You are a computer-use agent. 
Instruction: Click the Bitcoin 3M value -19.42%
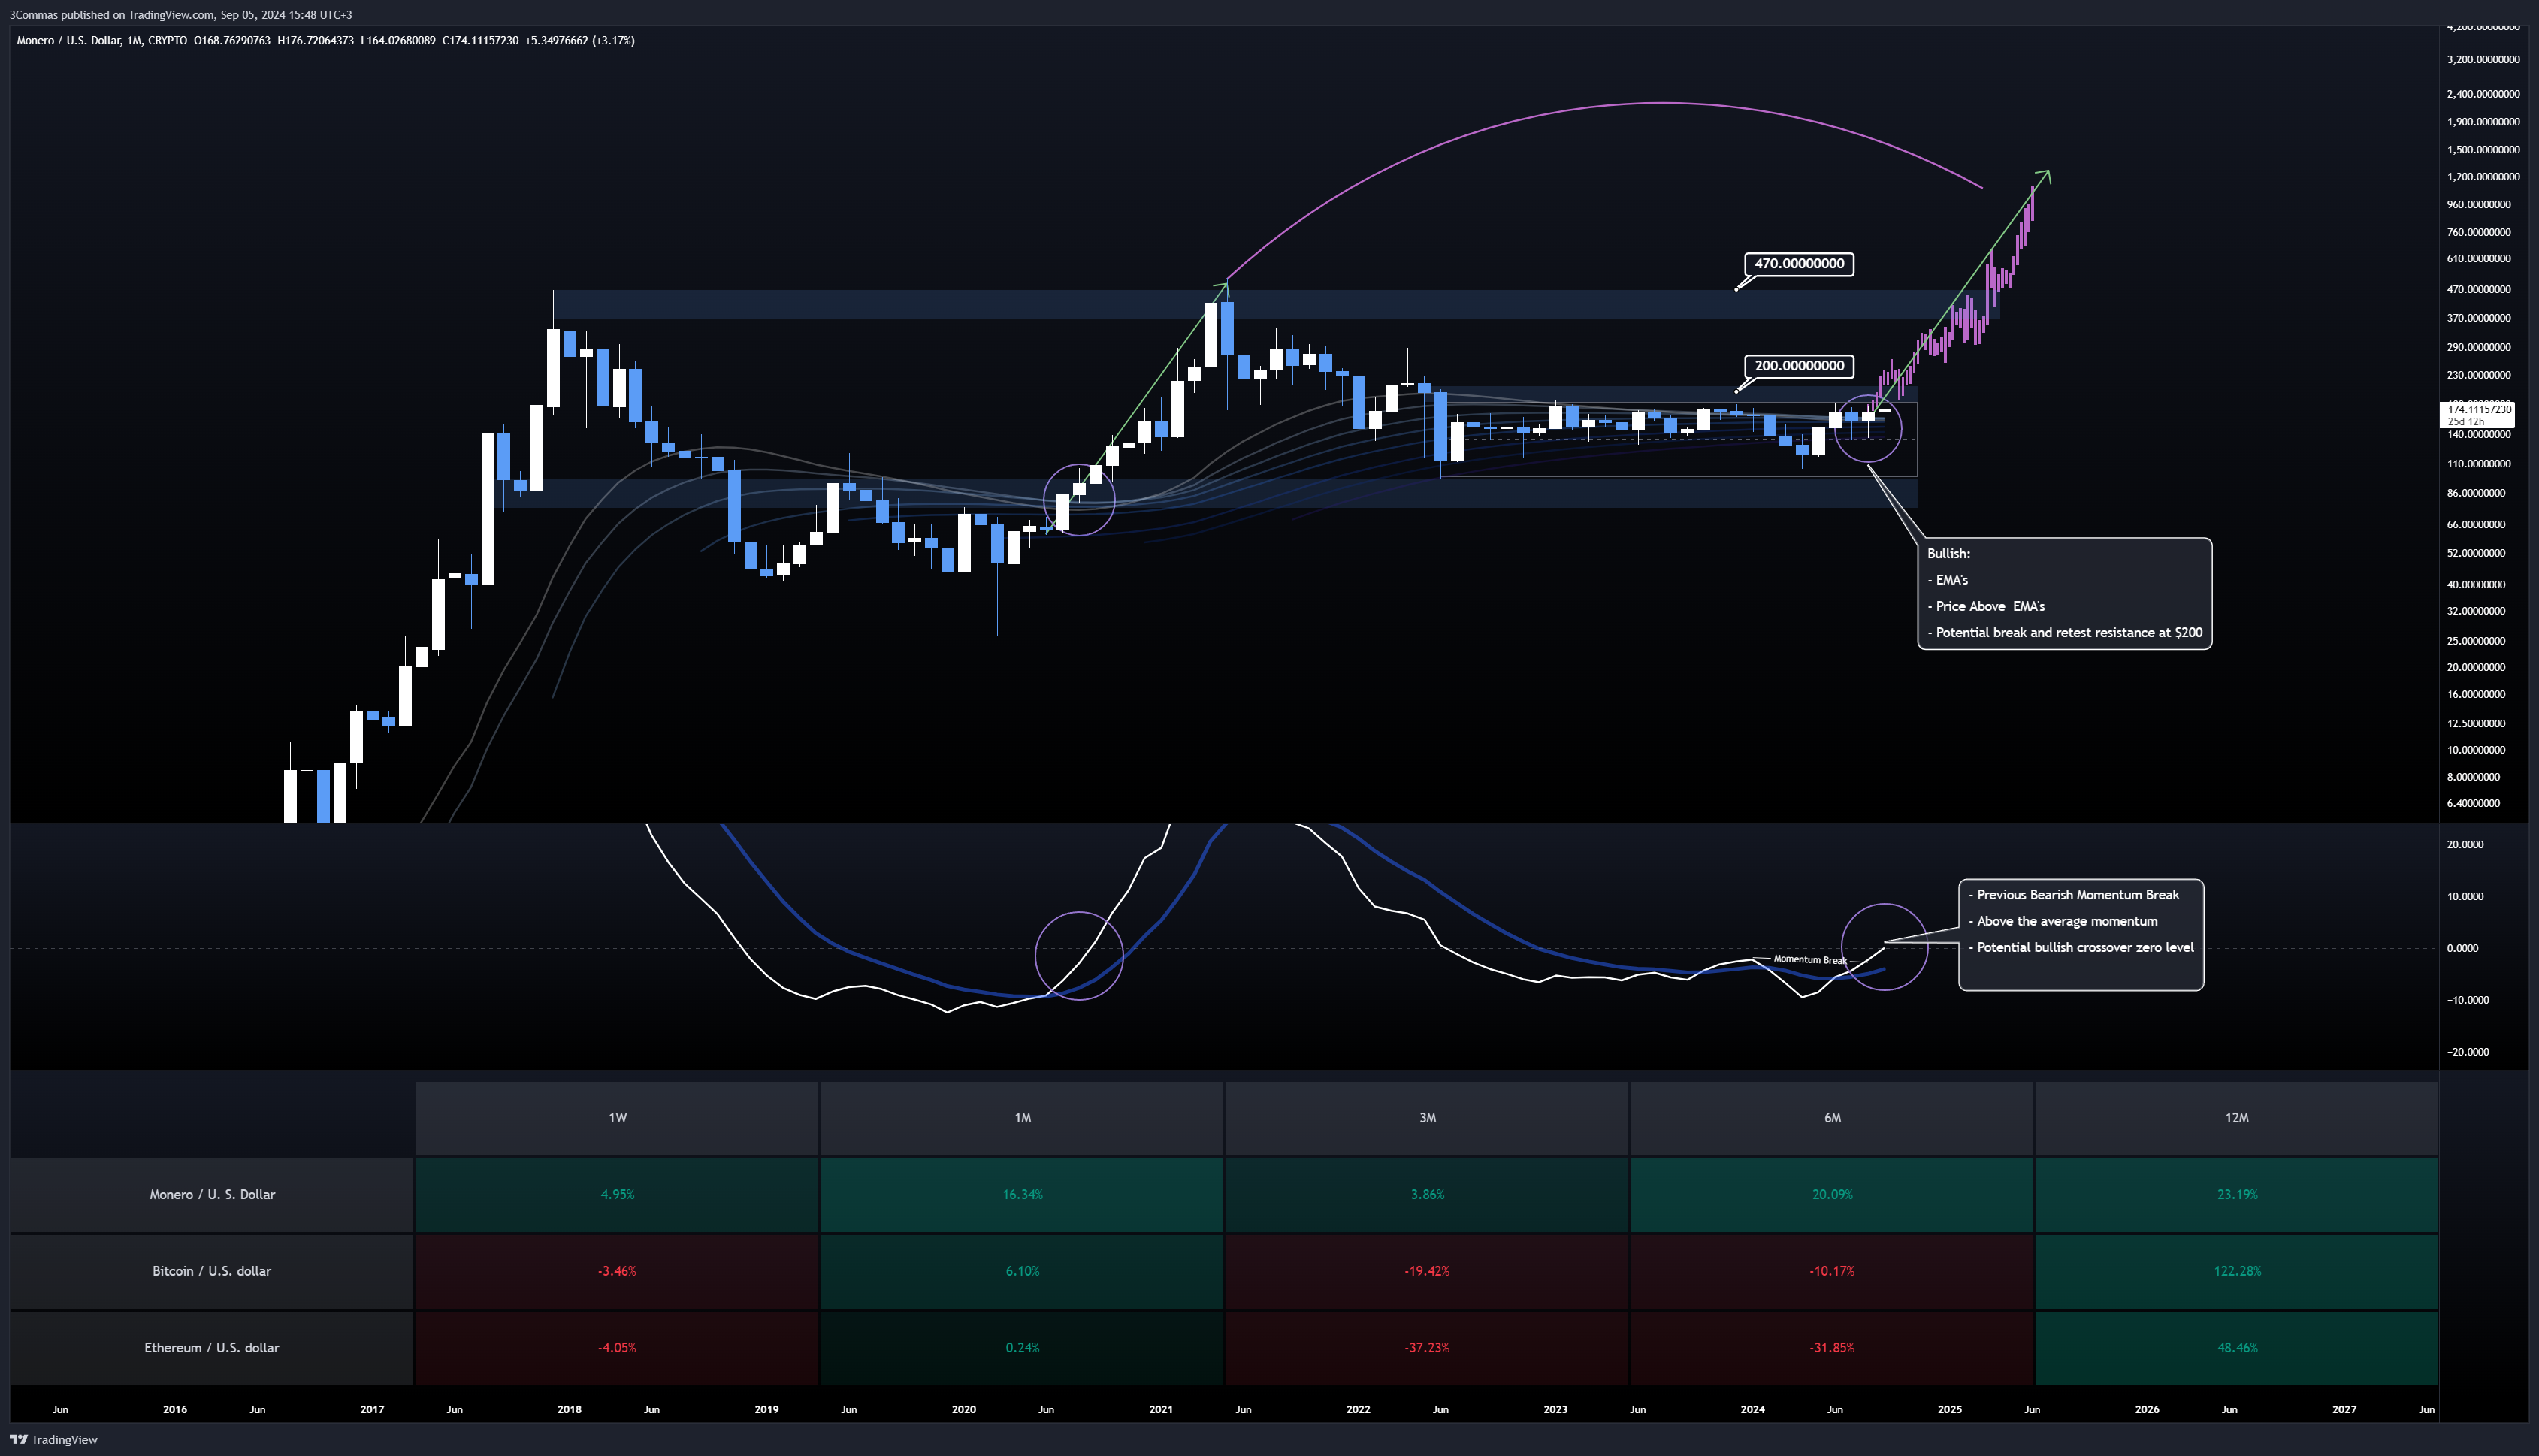pos(1427,1271)
